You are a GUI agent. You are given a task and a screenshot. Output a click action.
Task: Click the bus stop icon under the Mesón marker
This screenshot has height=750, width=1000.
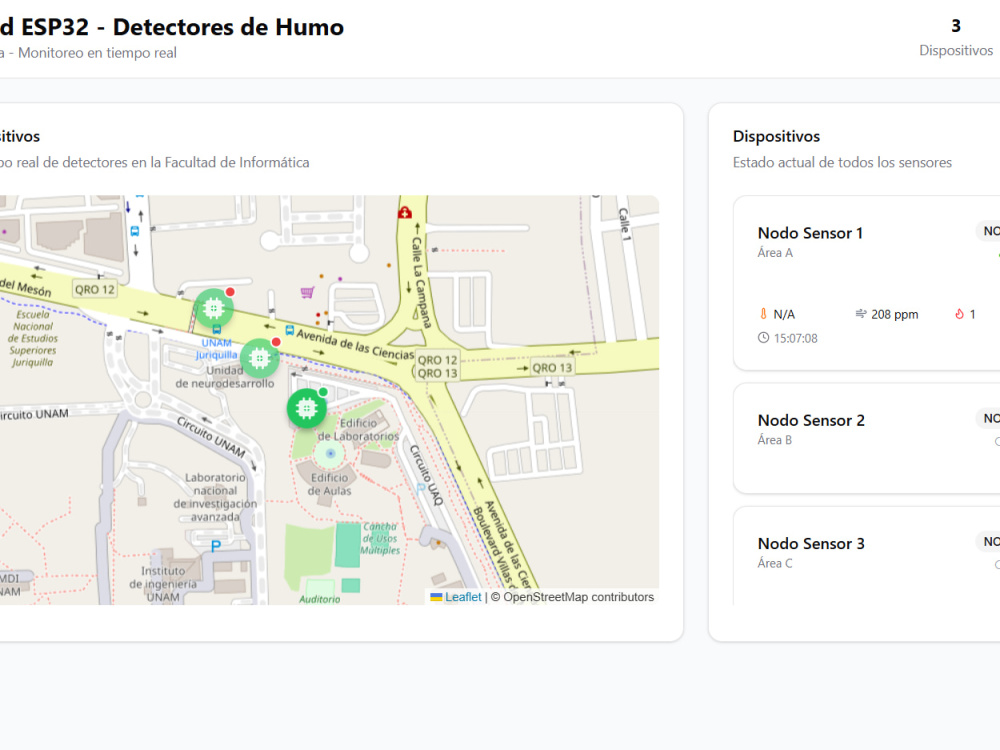click(217, 330)
